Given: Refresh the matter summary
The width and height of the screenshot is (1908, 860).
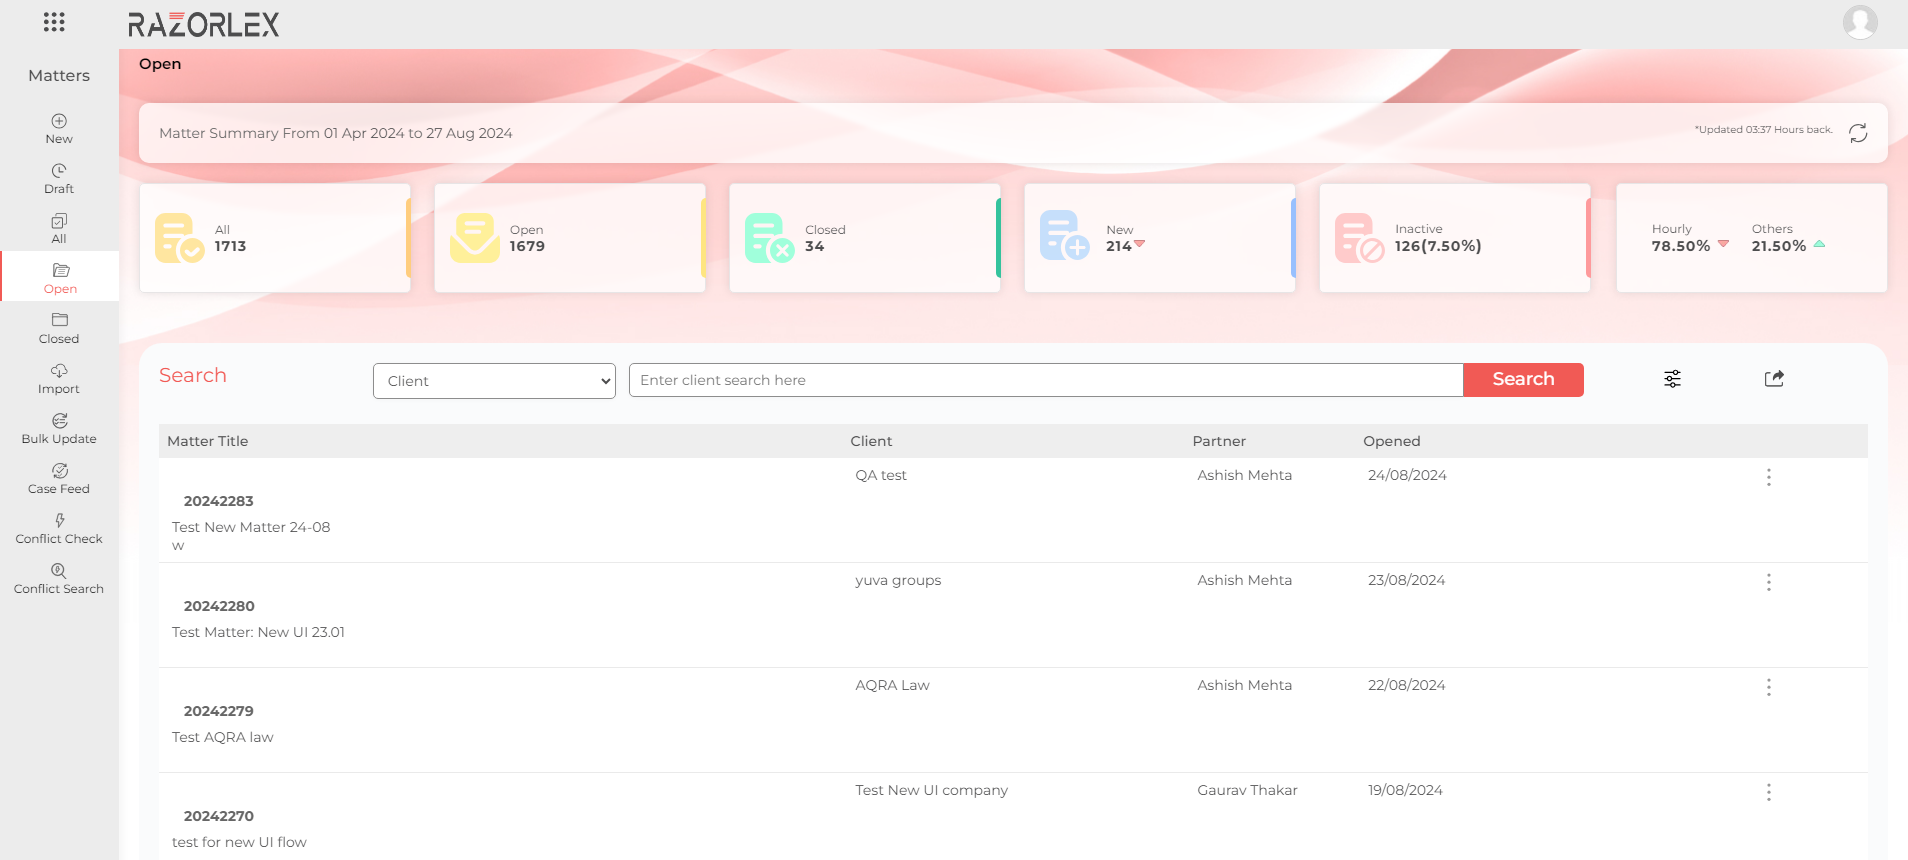Looking at the screenshot, I should 1858,133.
